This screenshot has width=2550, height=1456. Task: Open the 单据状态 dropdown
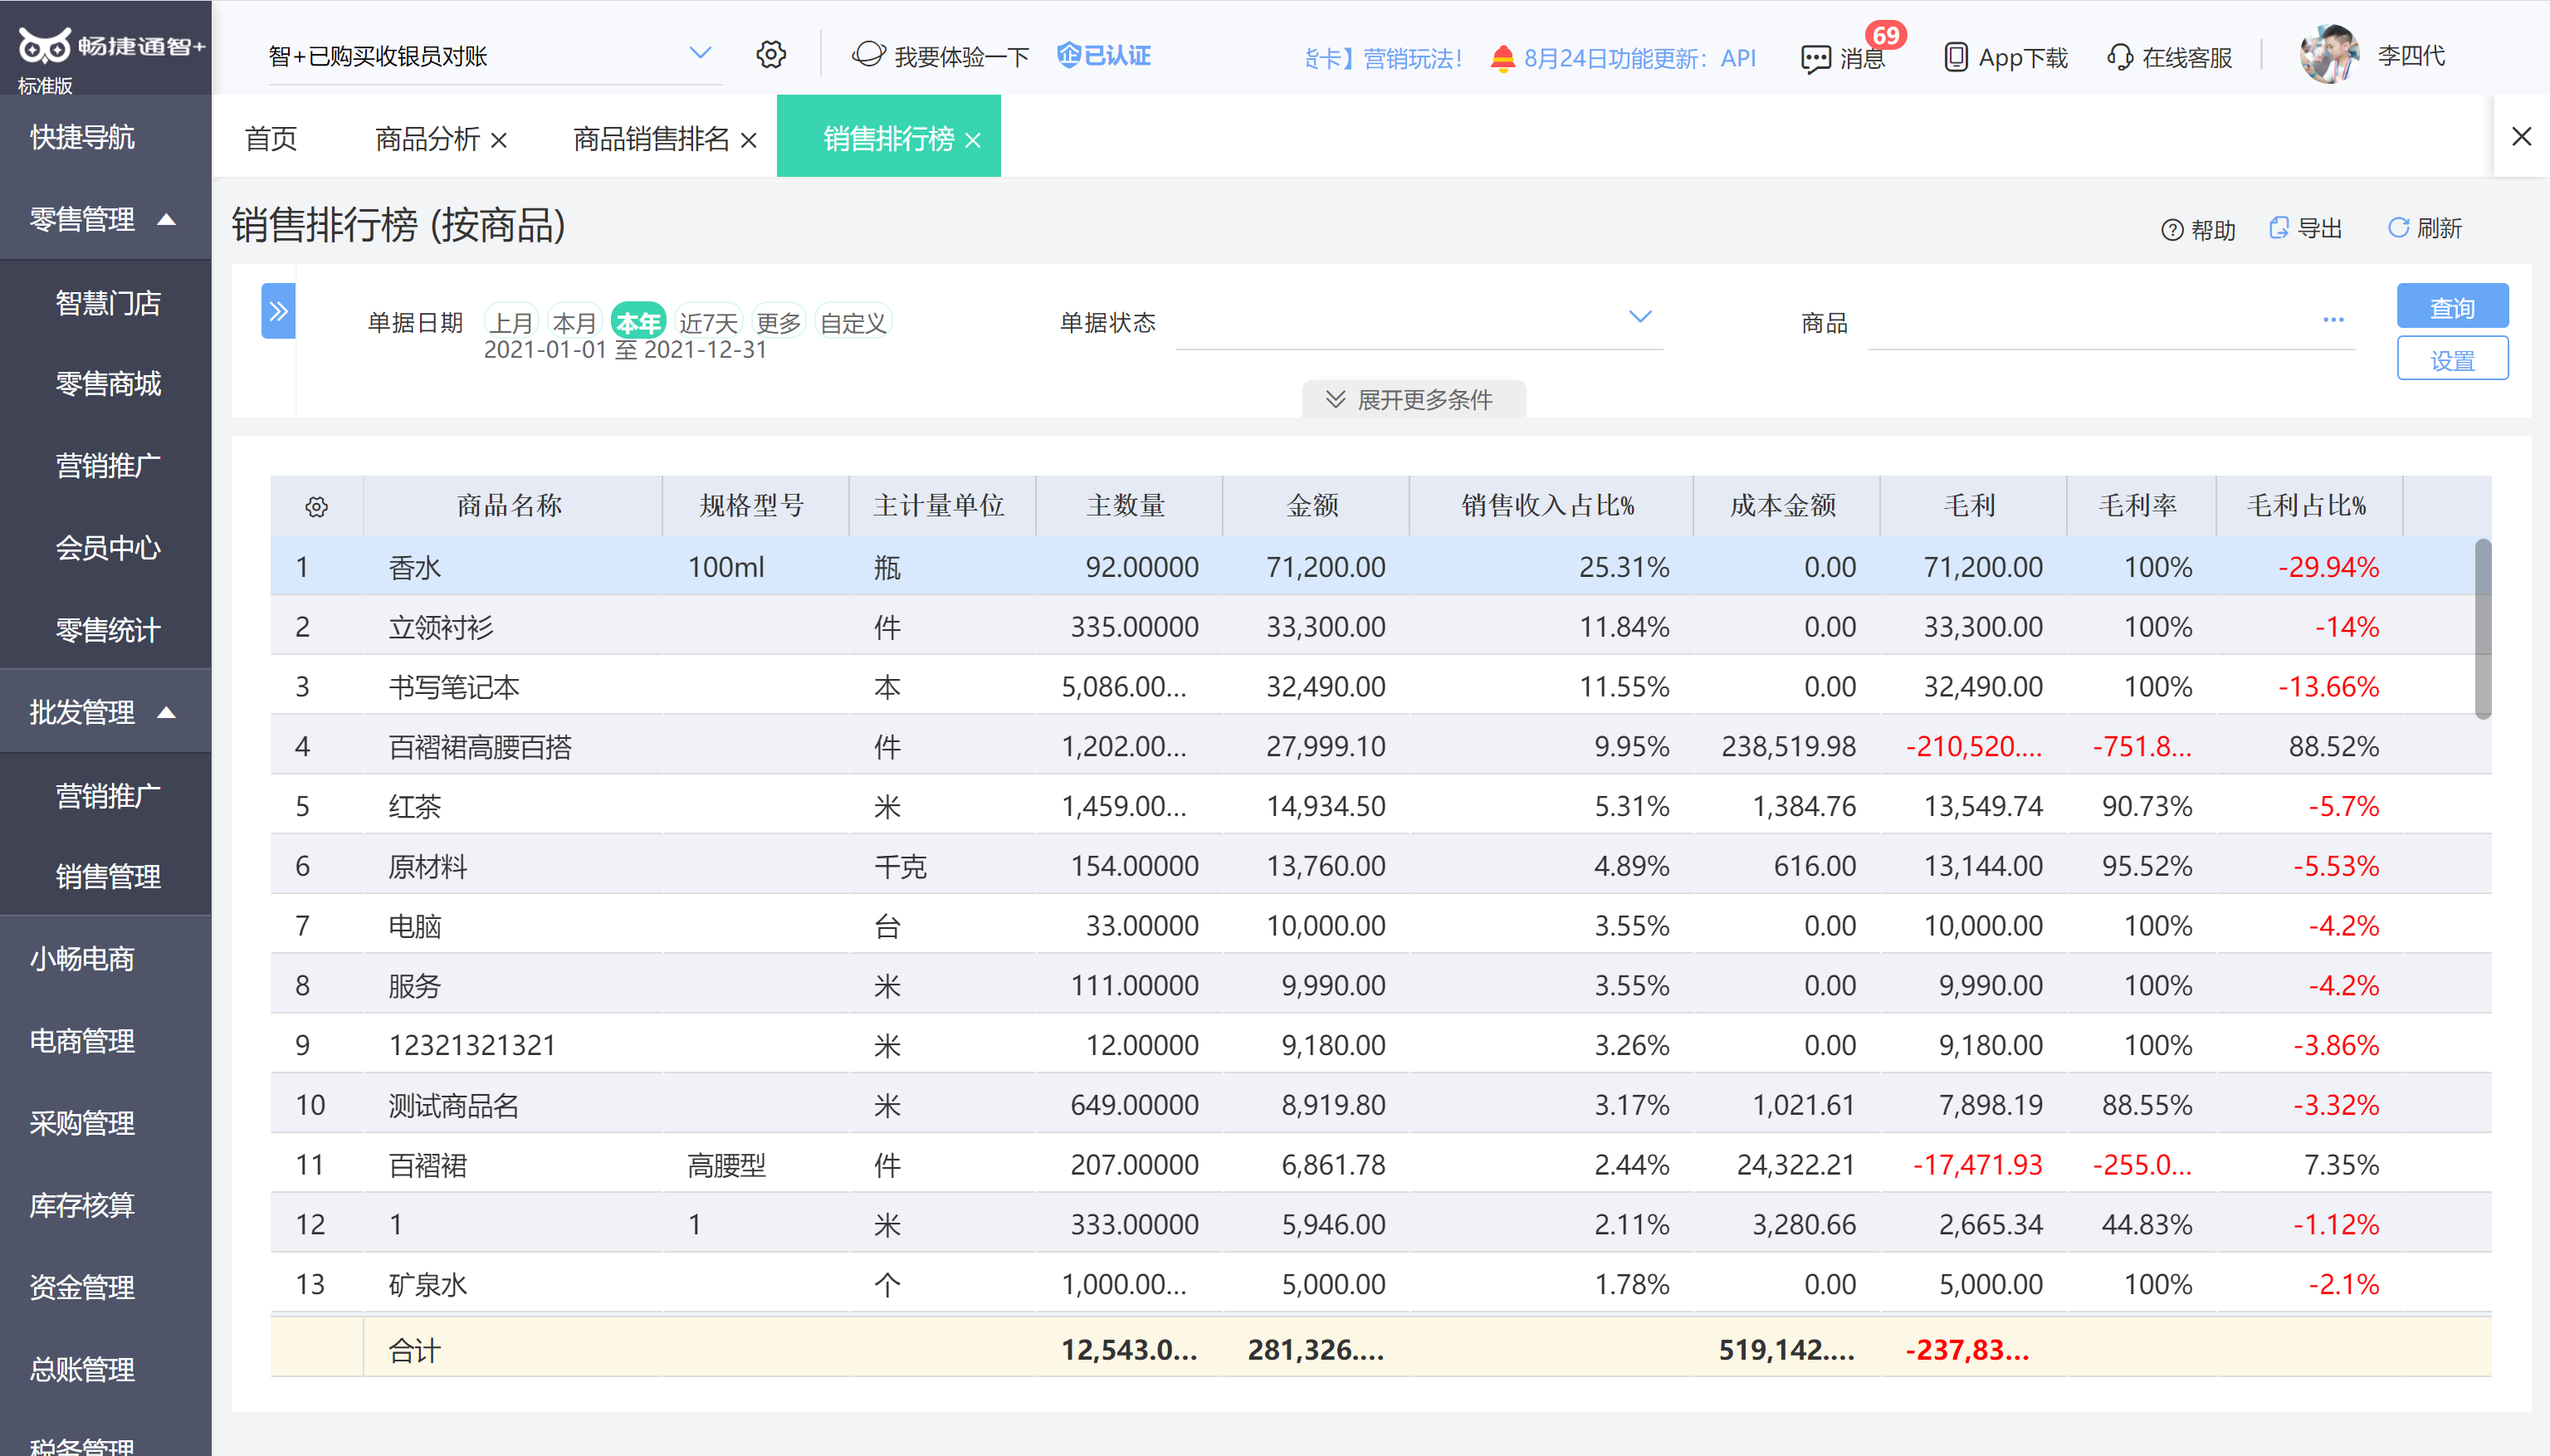pos(1639,317)
